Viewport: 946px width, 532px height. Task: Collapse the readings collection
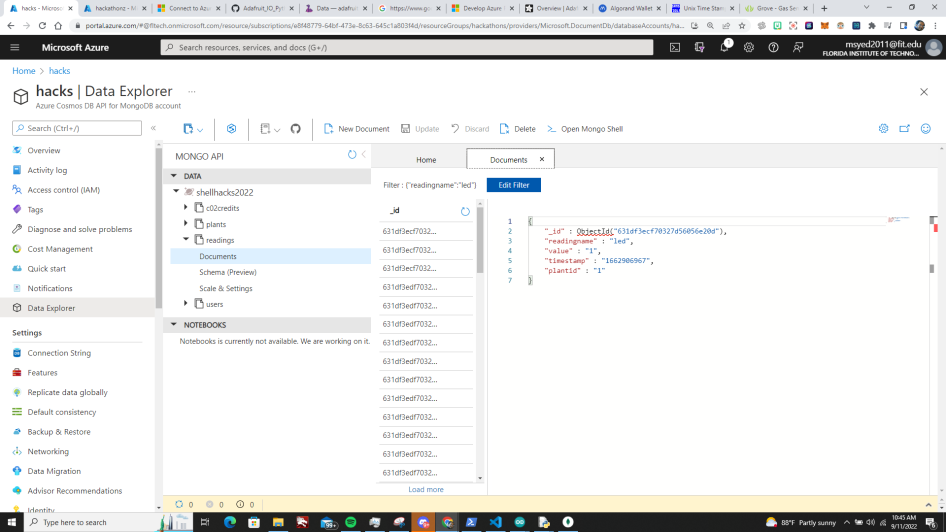[186, 239]
